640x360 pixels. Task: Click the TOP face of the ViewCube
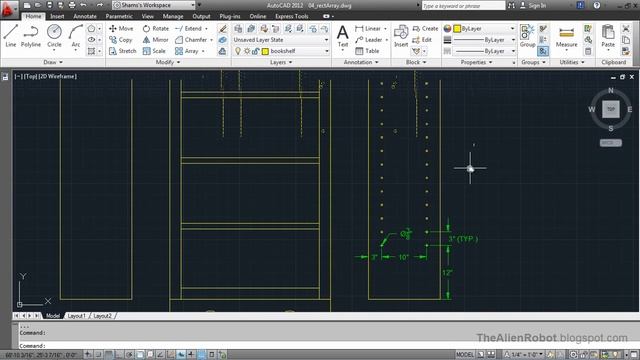pyautogui.click(x=611, y=109)
